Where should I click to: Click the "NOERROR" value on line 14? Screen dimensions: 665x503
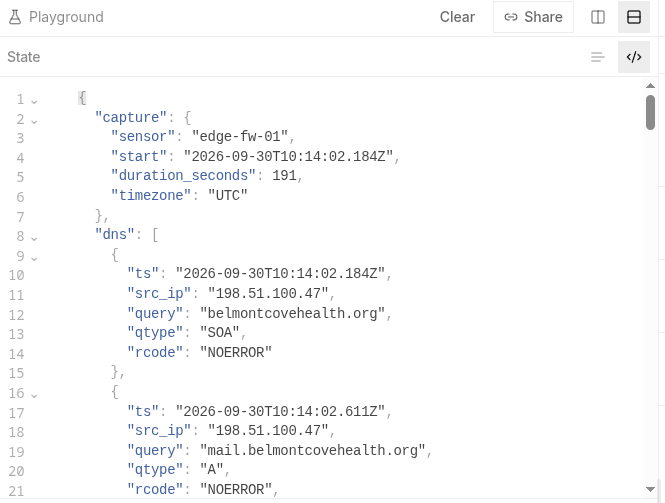(236, 352)
